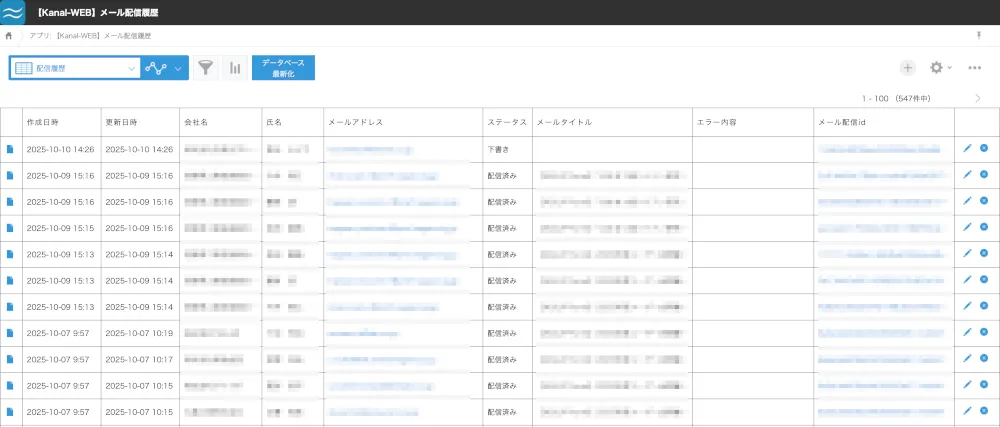Click the plus icon to add record

[x=907, y=68]
